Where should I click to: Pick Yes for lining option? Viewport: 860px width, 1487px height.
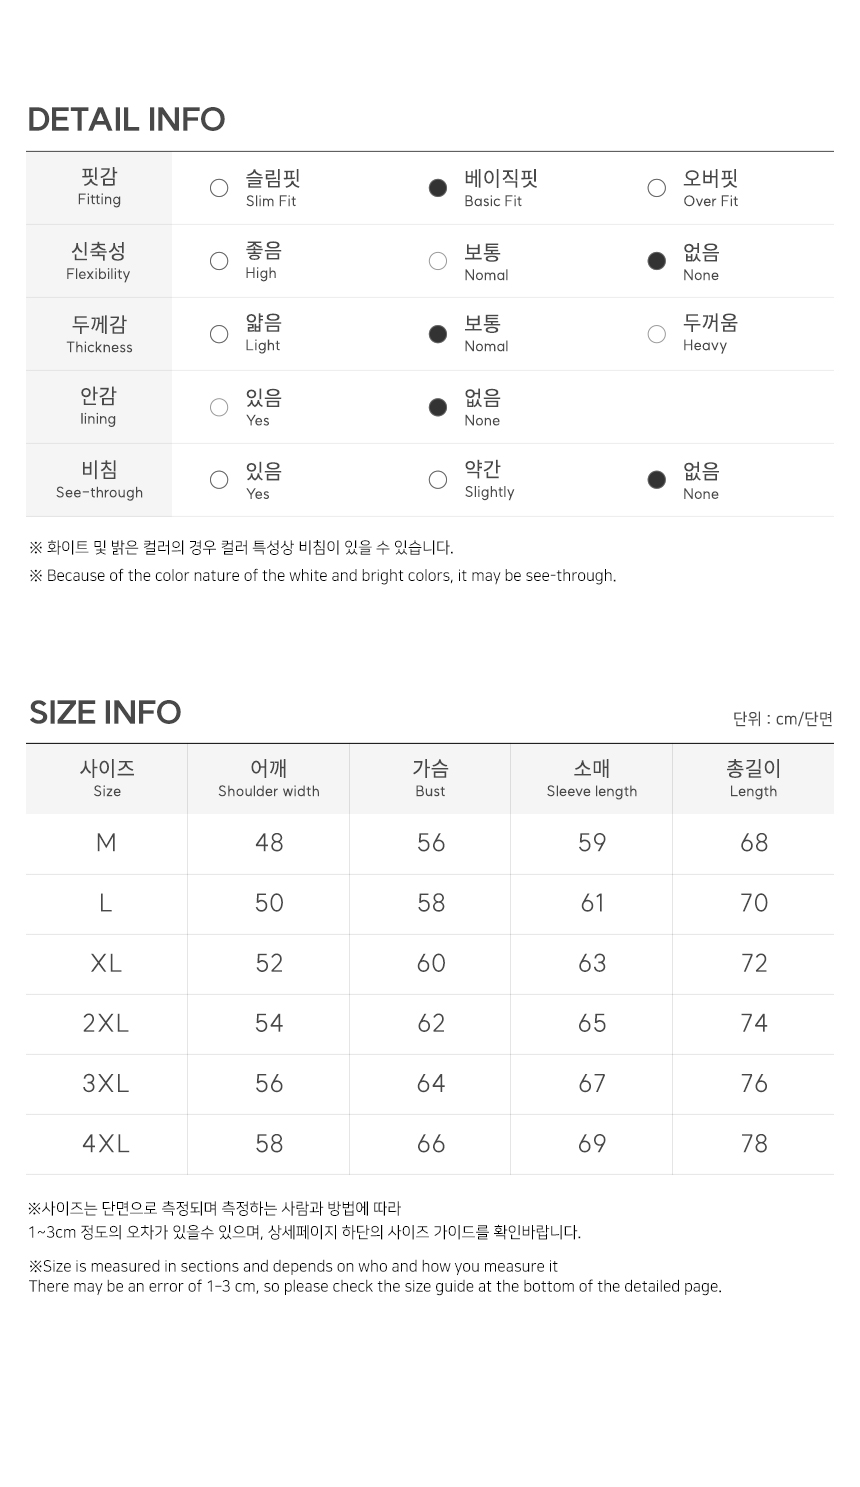pyautogui.click(x=219, y=407)
